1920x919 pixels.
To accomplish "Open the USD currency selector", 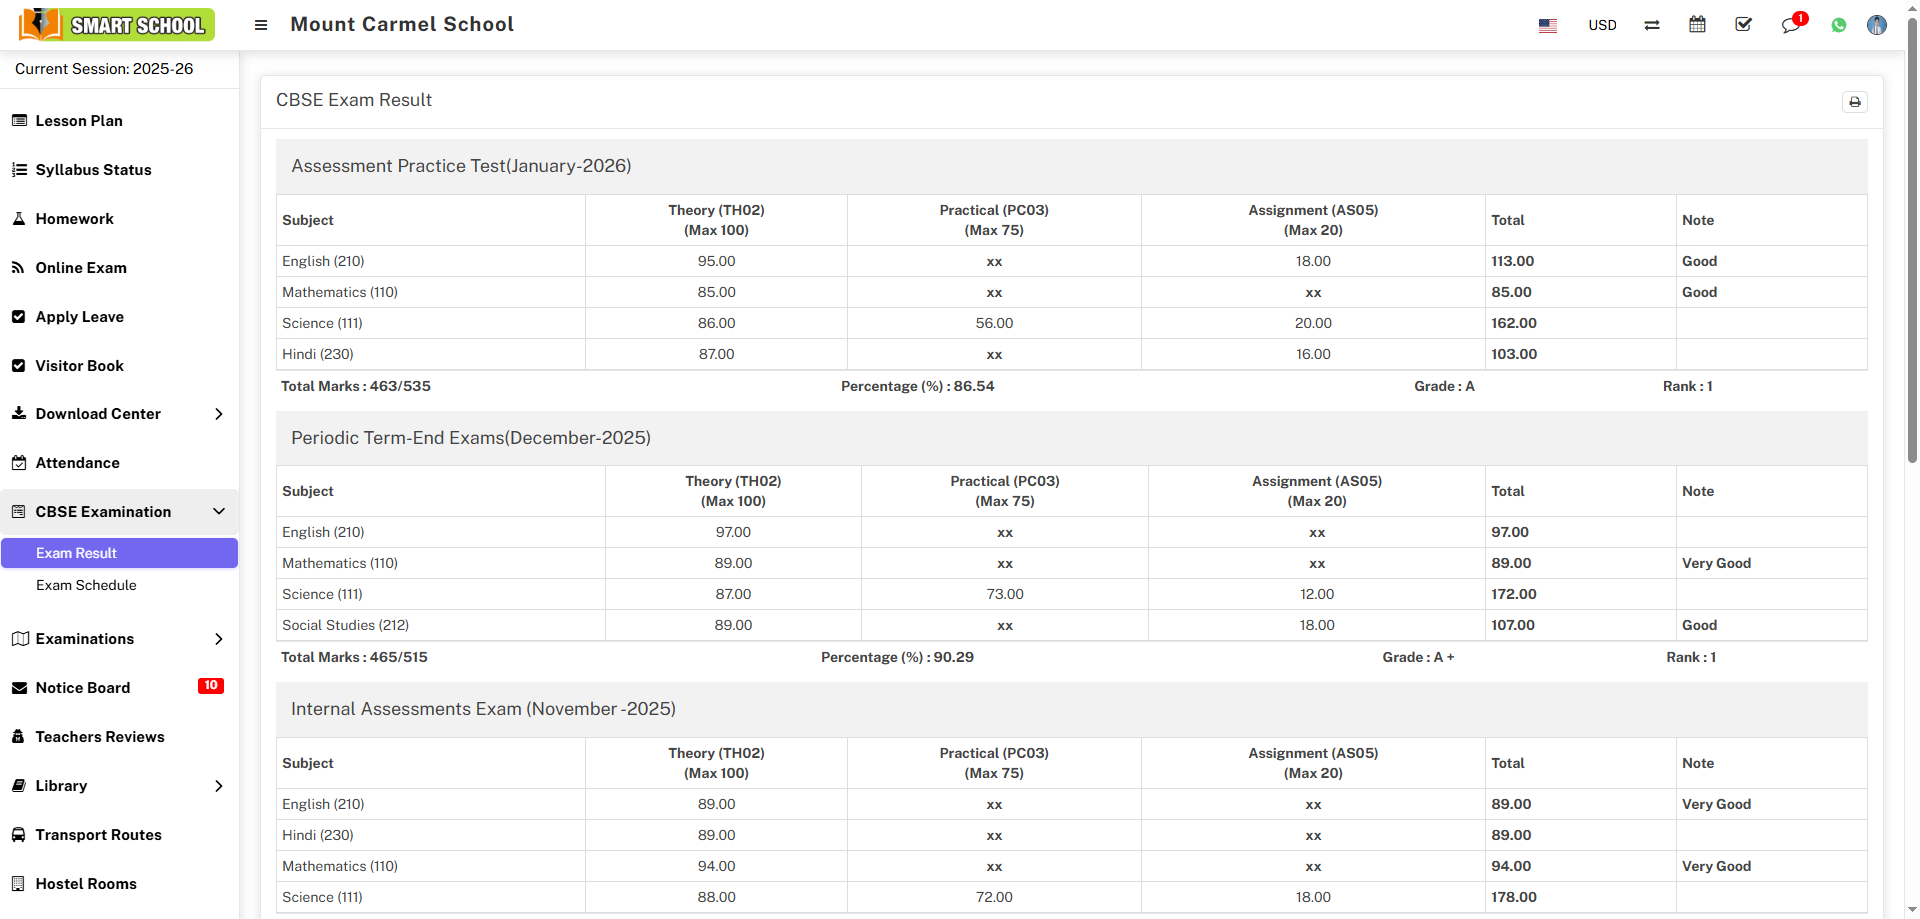I will (1602, 25).
